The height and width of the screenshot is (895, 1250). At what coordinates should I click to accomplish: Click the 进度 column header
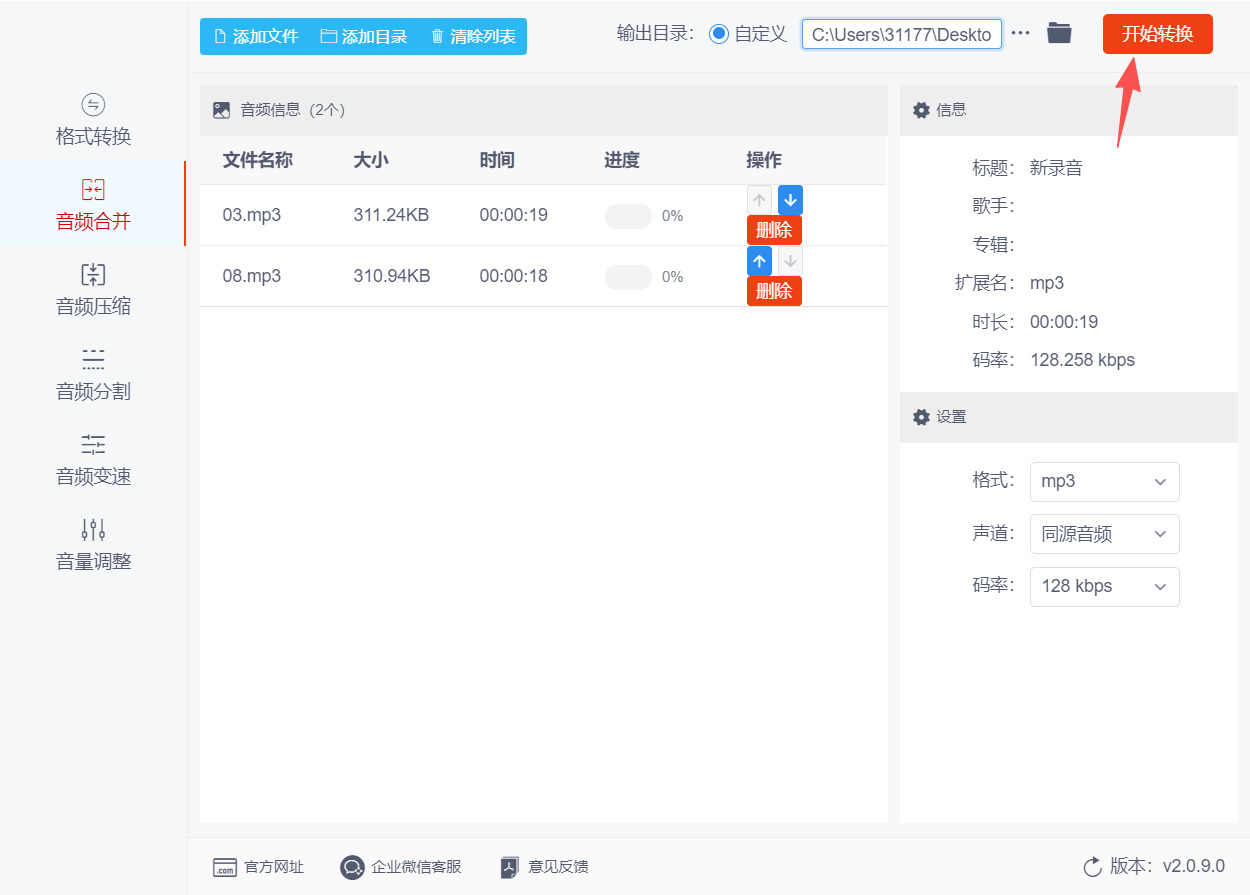click(x=622, y=160)
